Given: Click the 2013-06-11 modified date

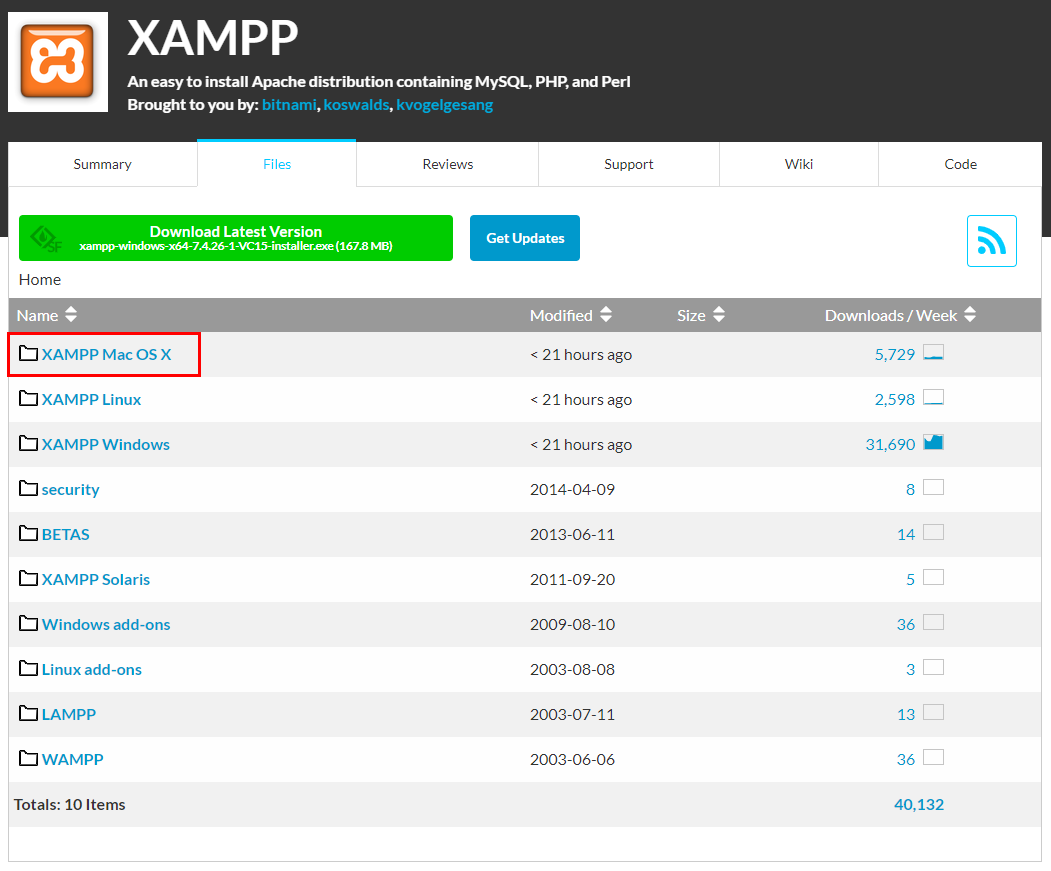Looking at the screenshot, I should click(572, 534).
